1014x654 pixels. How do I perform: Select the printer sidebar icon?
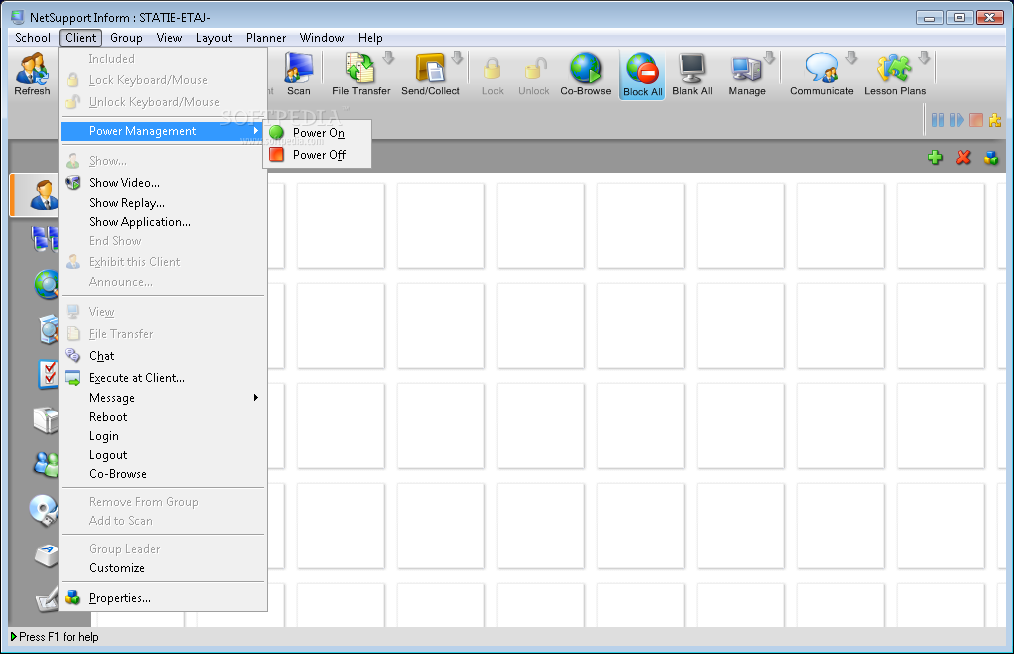46,420
